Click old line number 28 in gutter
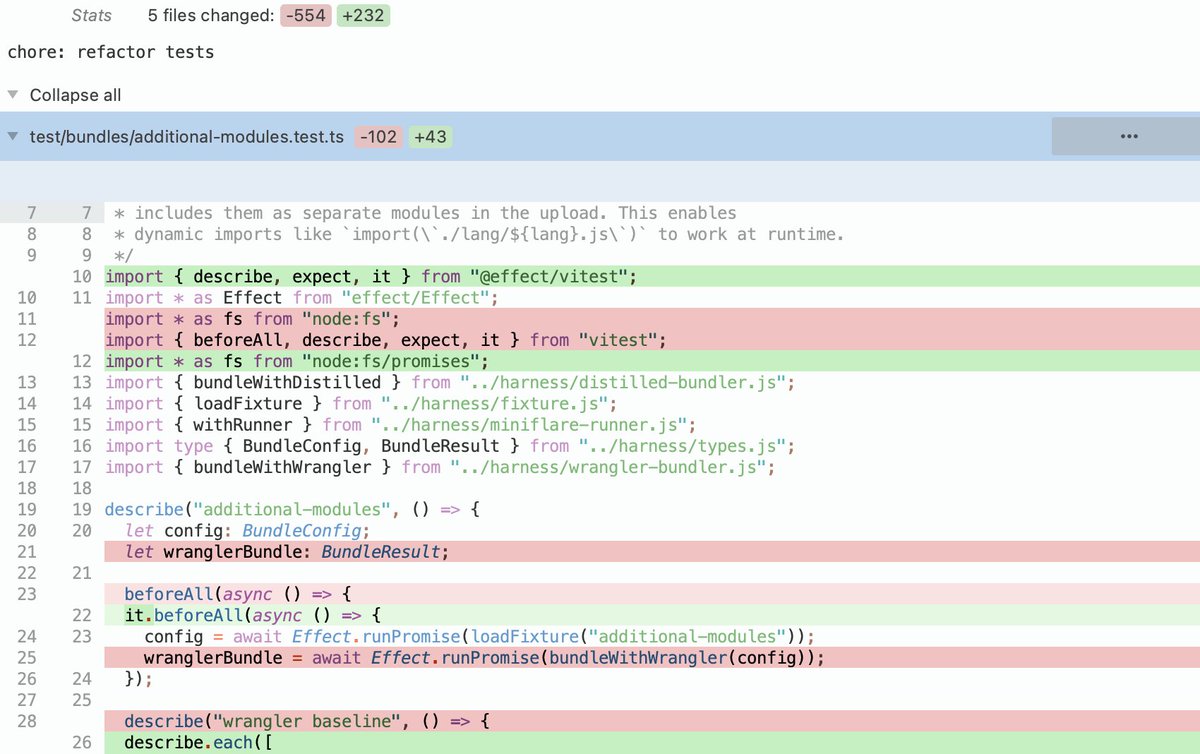 pos(27,721)
